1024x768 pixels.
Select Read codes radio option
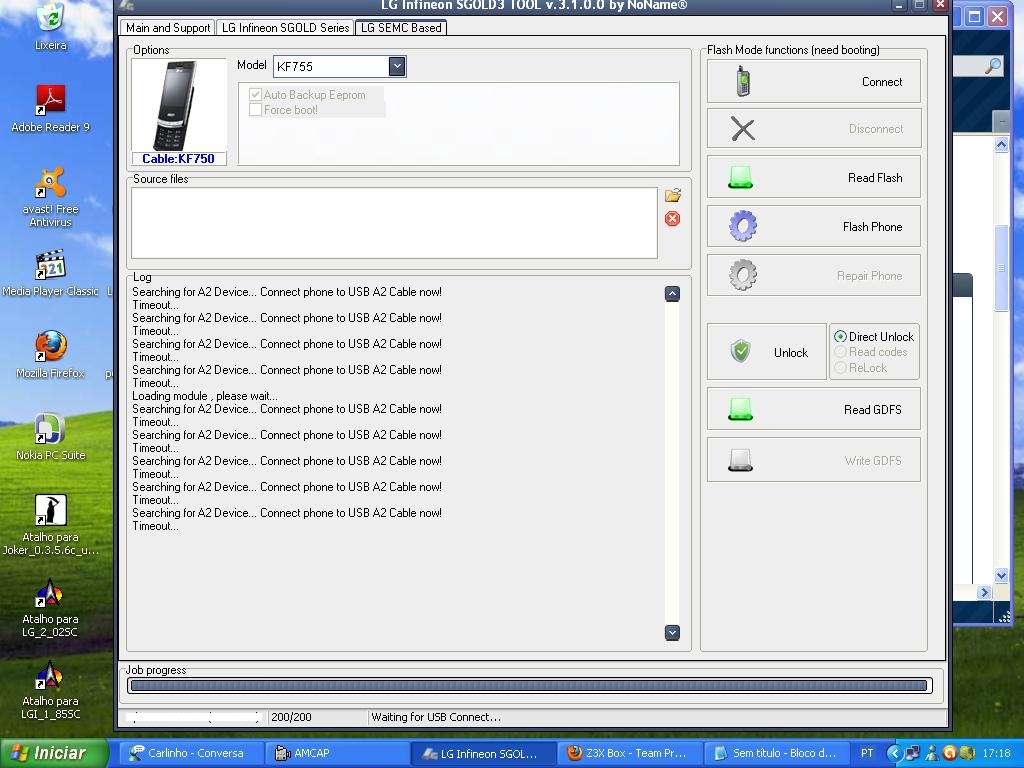(840, 352)
